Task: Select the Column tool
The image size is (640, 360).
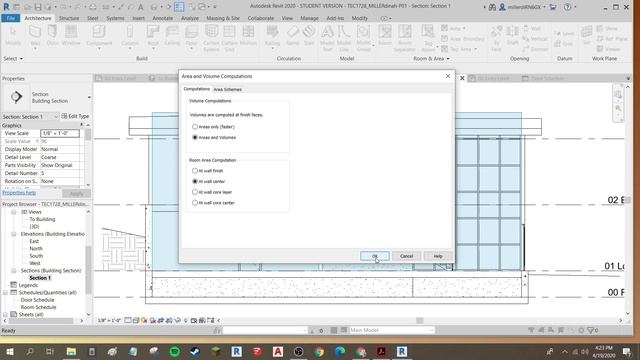Action: tap(130, 37)
